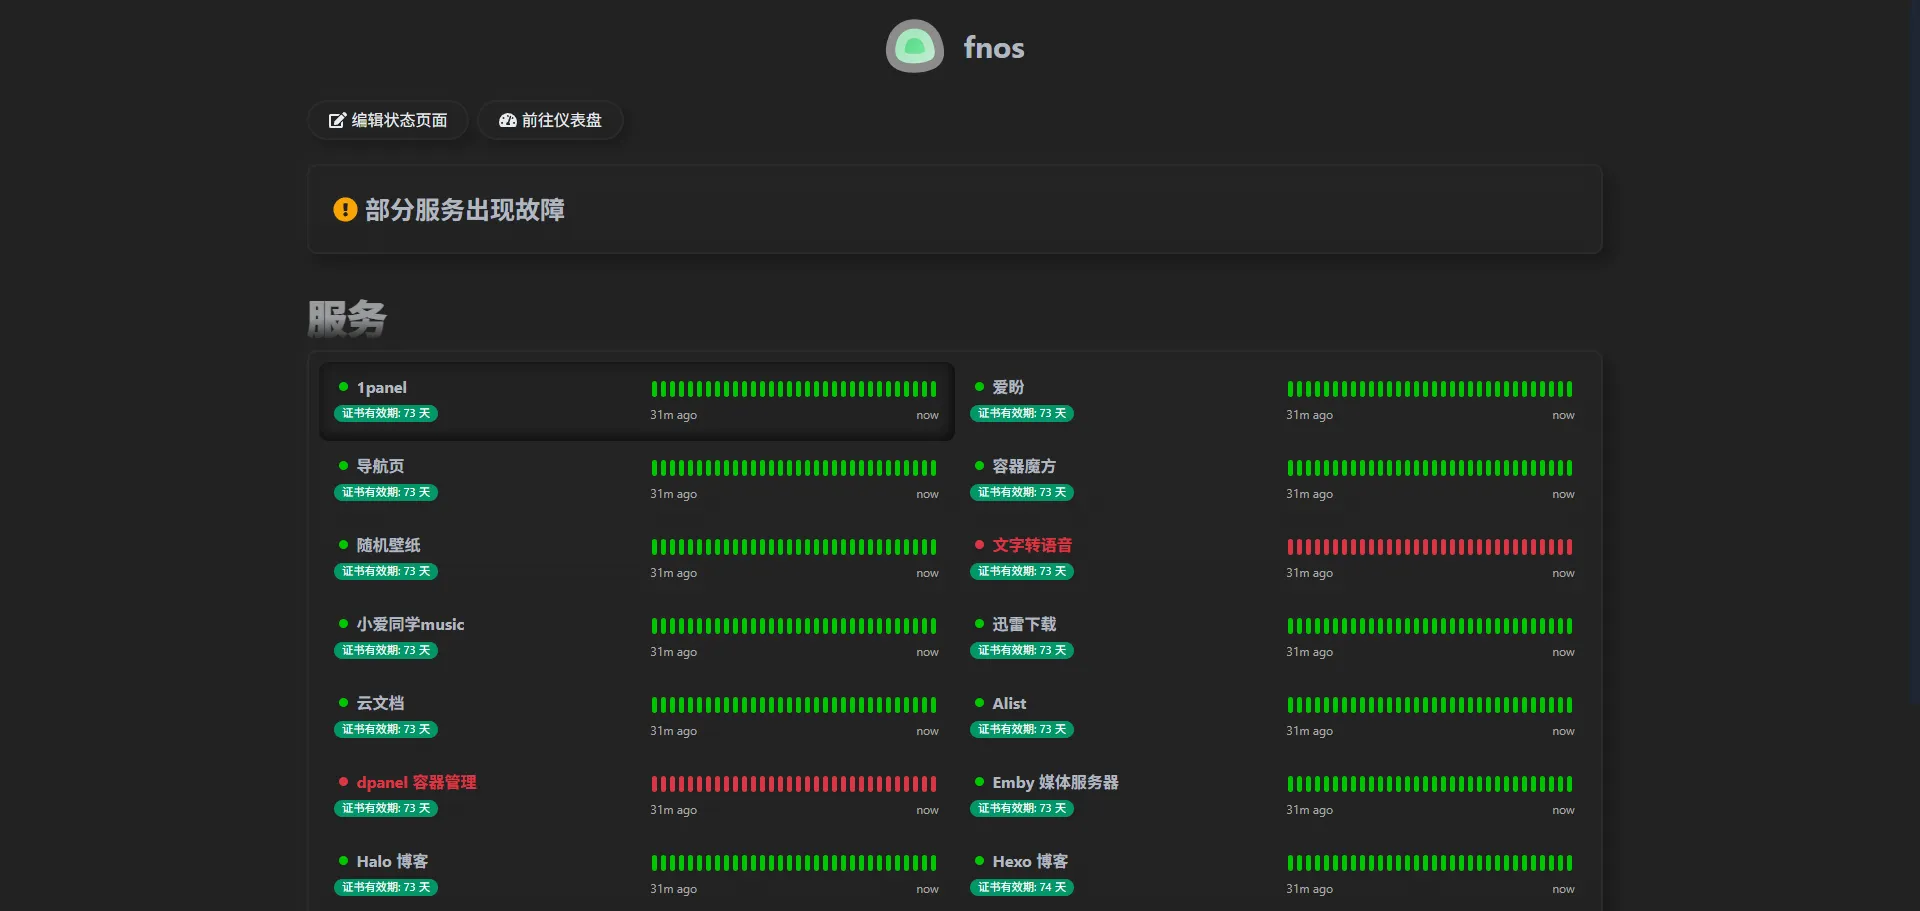This screenshot has width=1920, height=911.
Task: Click the red status dot beside 文字转语音
Action: [x=979, y=545]
